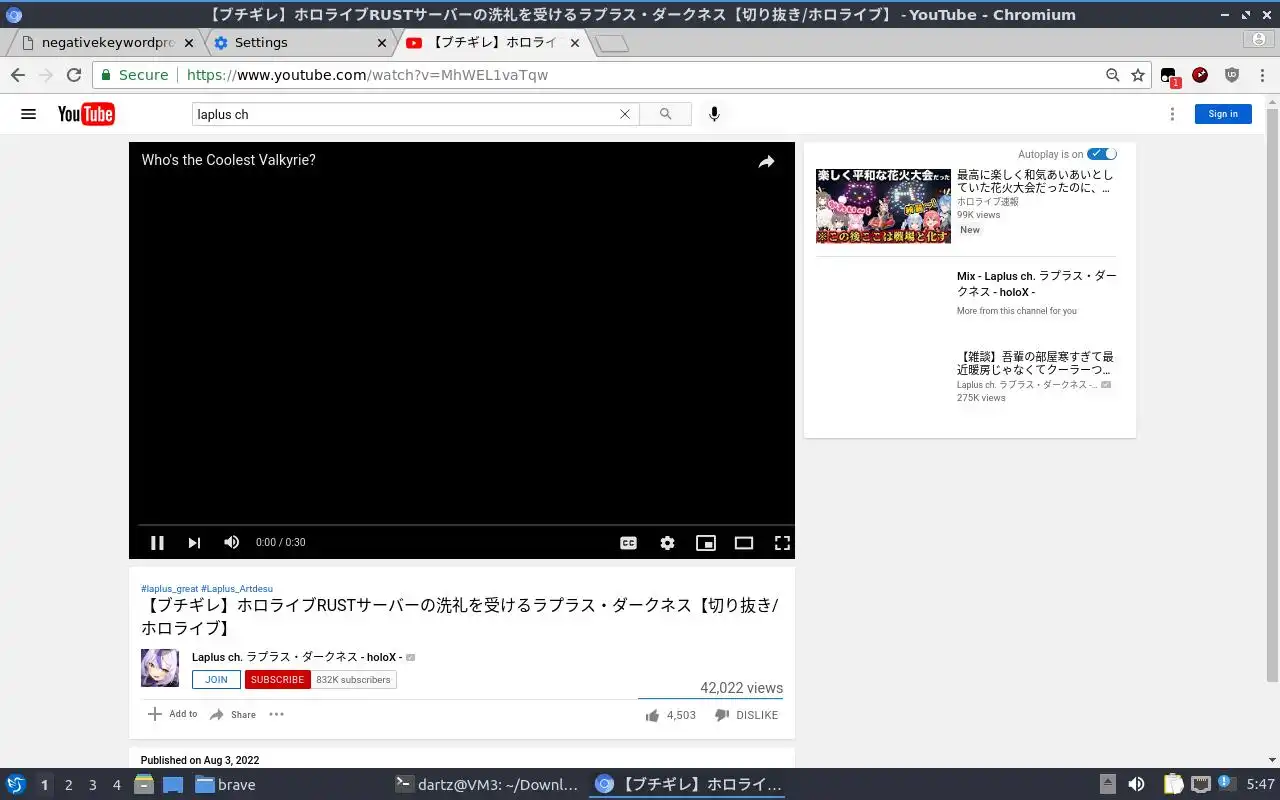Viewport: 1280px width, 800px height.
Task: Click the 832K subscribers count
Action: pyautogui.click(x=353, y=680)
